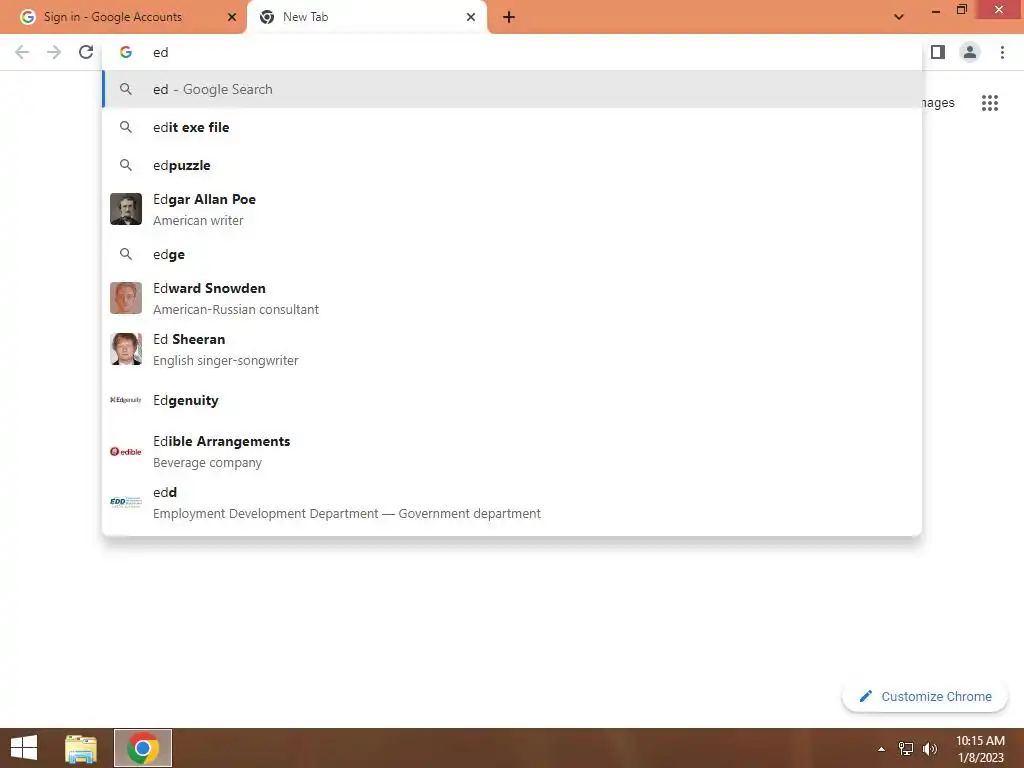
Task: Select the Edward Snowden suggestion
Action: (x=513, y=298)
